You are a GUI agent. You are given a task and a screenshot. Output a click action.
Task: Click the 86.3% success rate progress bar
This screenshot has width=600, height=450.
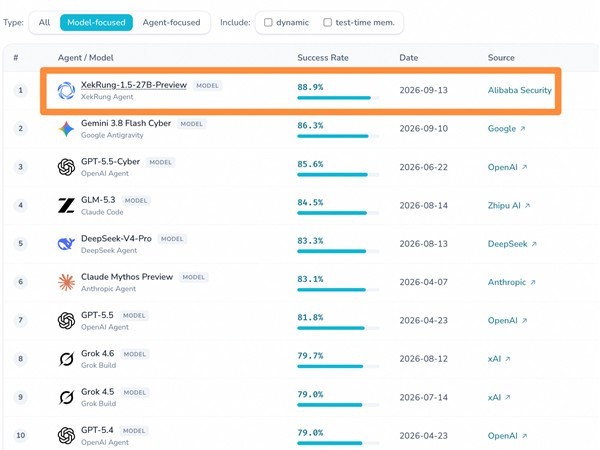pyautogui.click(x=338, y=136)
